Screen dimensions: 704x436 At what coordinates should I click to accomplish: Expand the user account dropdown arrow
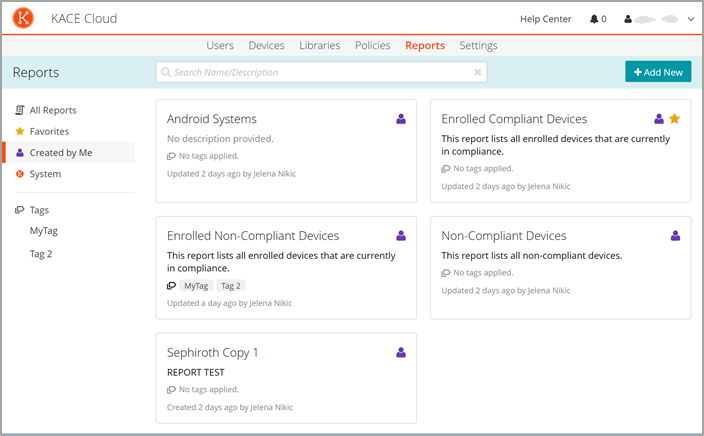690,19
